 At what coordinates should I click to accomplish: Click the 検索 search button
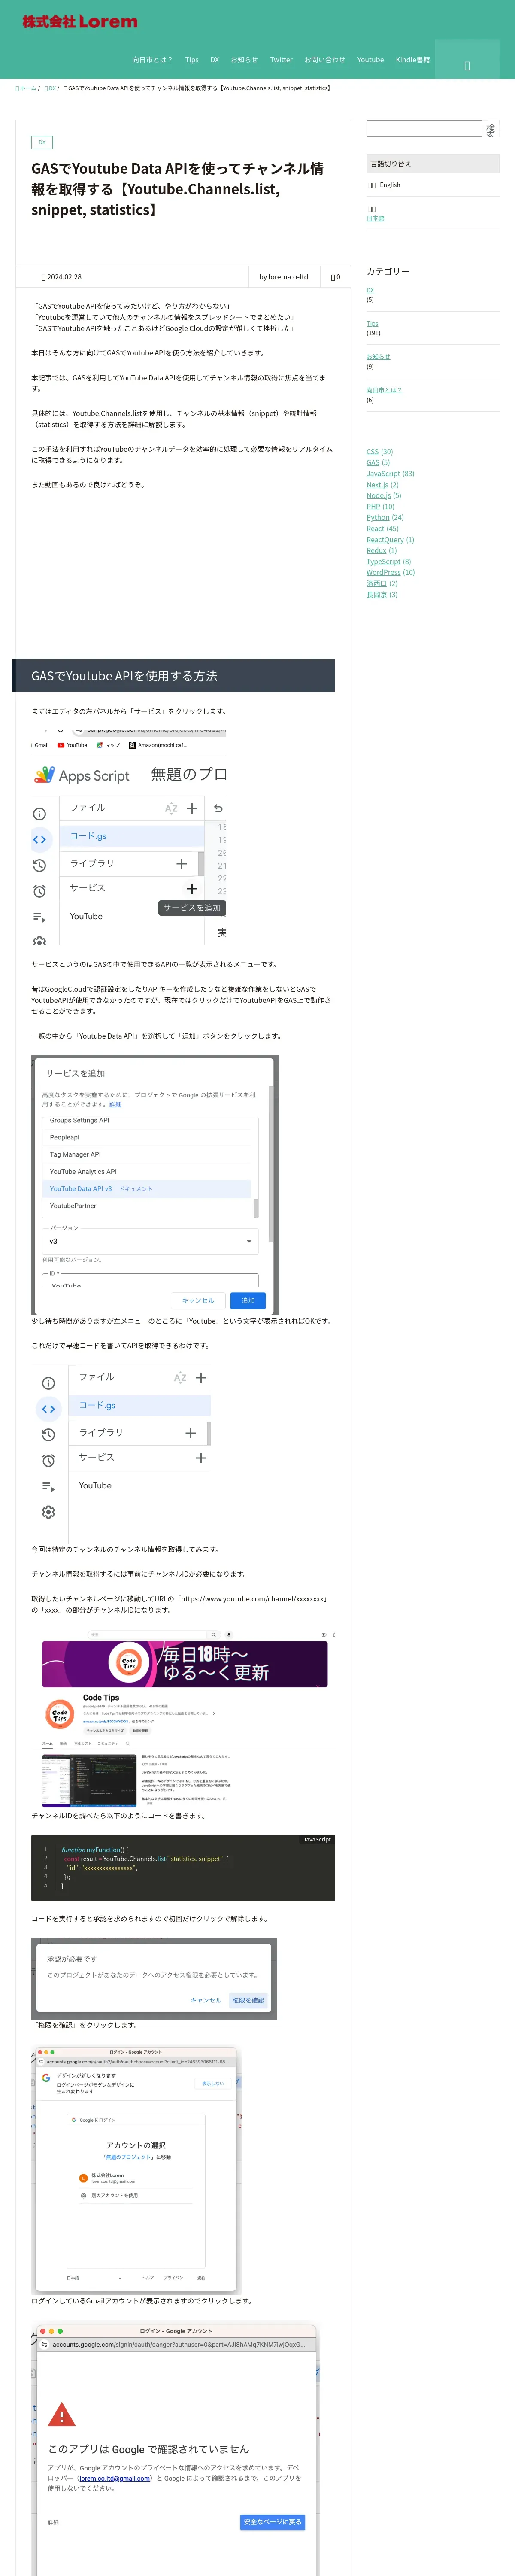pyautogui.click(x=490, y=129)
